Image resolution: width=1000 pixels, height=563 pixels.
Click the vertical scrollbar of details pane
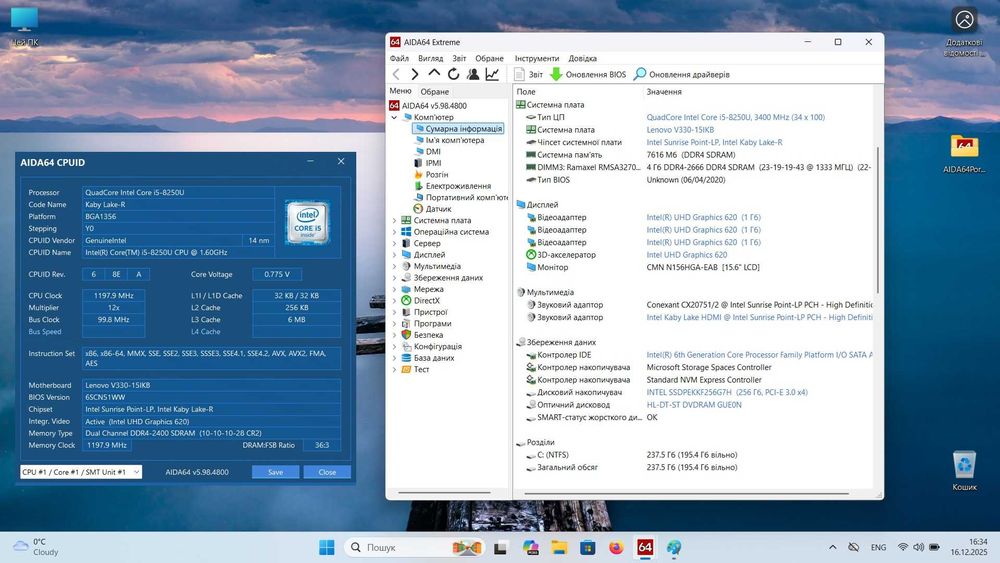pyautogui.click(x=878, y=220)
